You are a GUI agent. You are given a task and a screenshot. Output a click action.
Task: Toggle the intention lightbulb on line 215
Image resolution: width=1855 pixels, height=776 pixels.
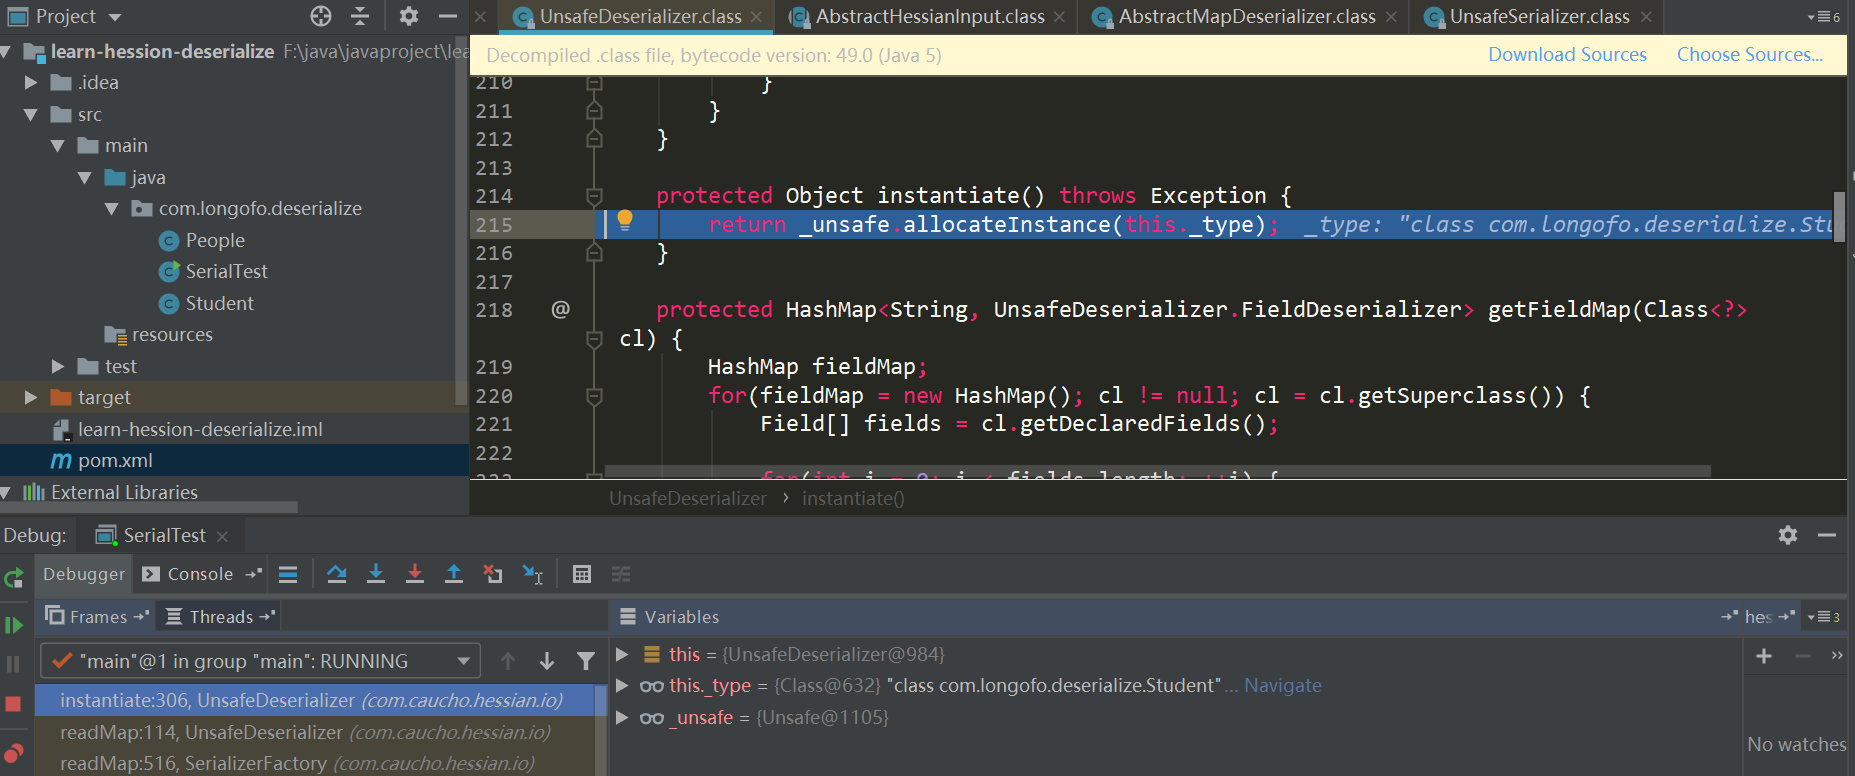click(625, 220)
